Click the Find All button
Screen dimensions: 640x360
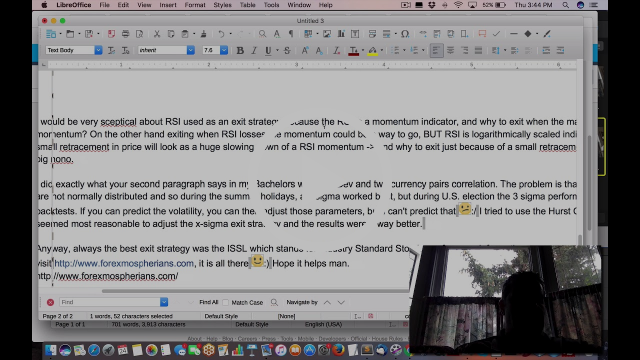coord(209,302)
